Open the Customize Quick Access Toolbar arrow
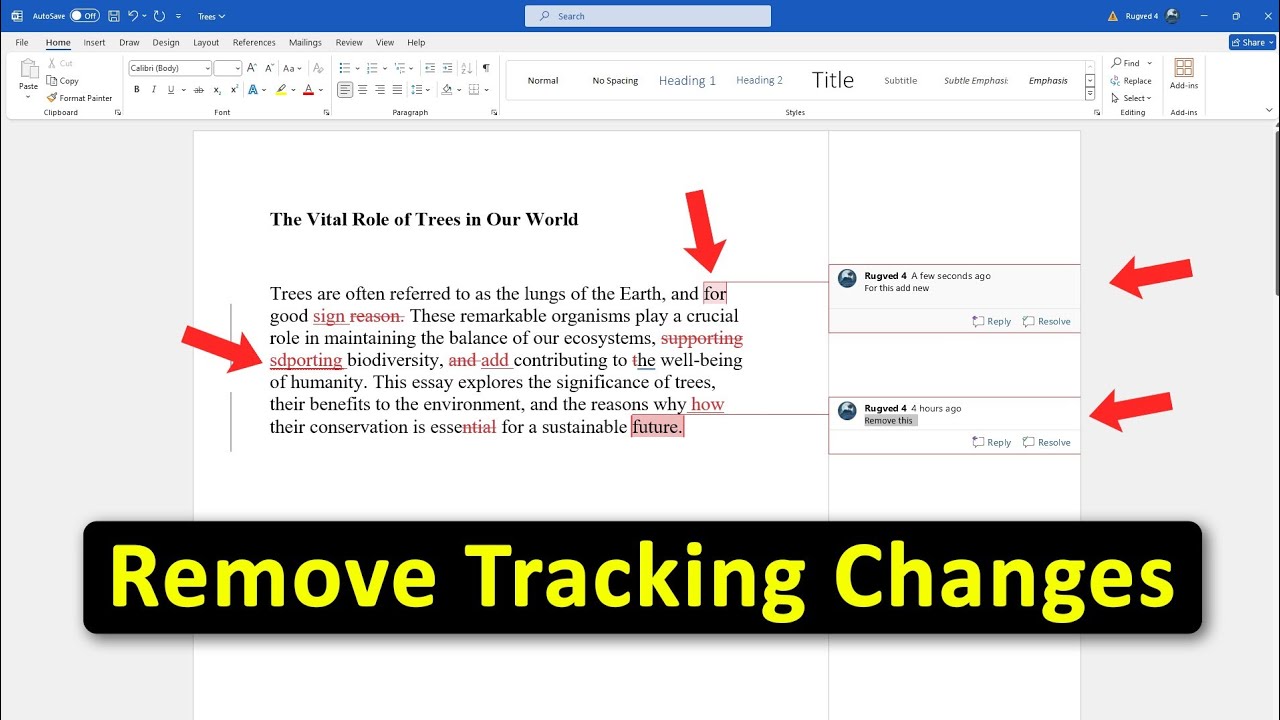This screenshot has height=720, width=1280. click(x=177, y=16)
